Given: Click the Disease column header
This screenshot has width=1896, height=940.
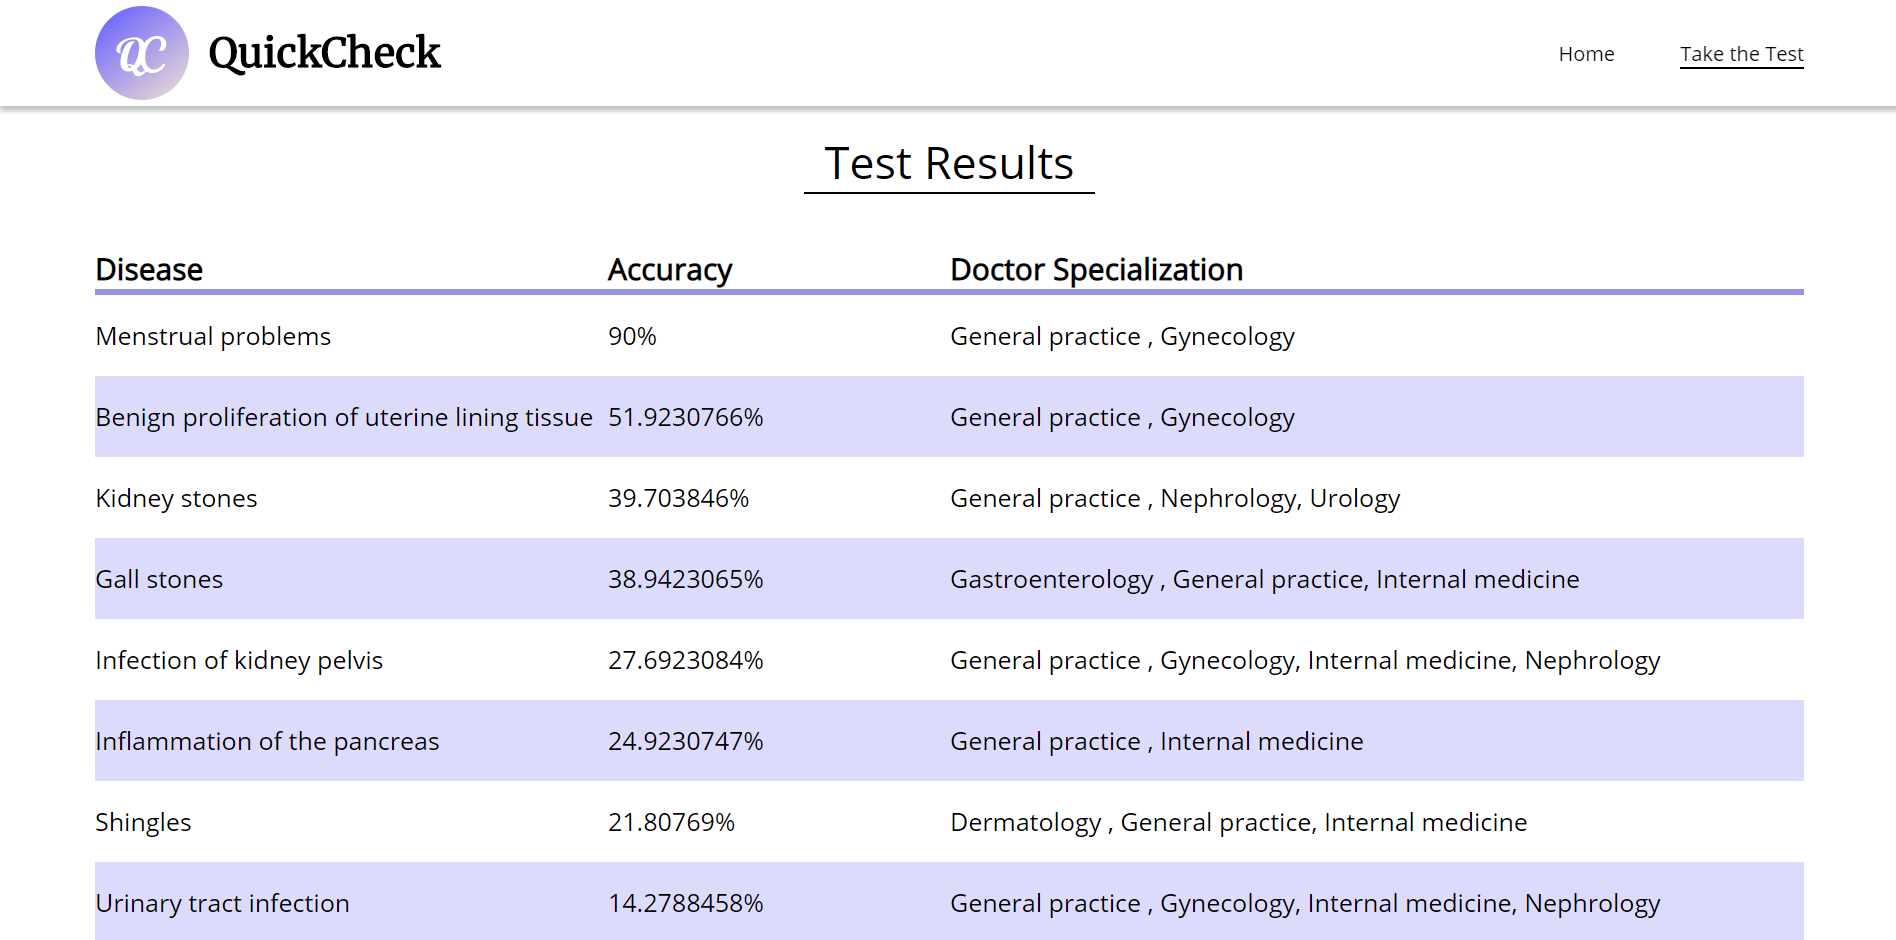Looking at the screenshot, I should pos(149,270).
